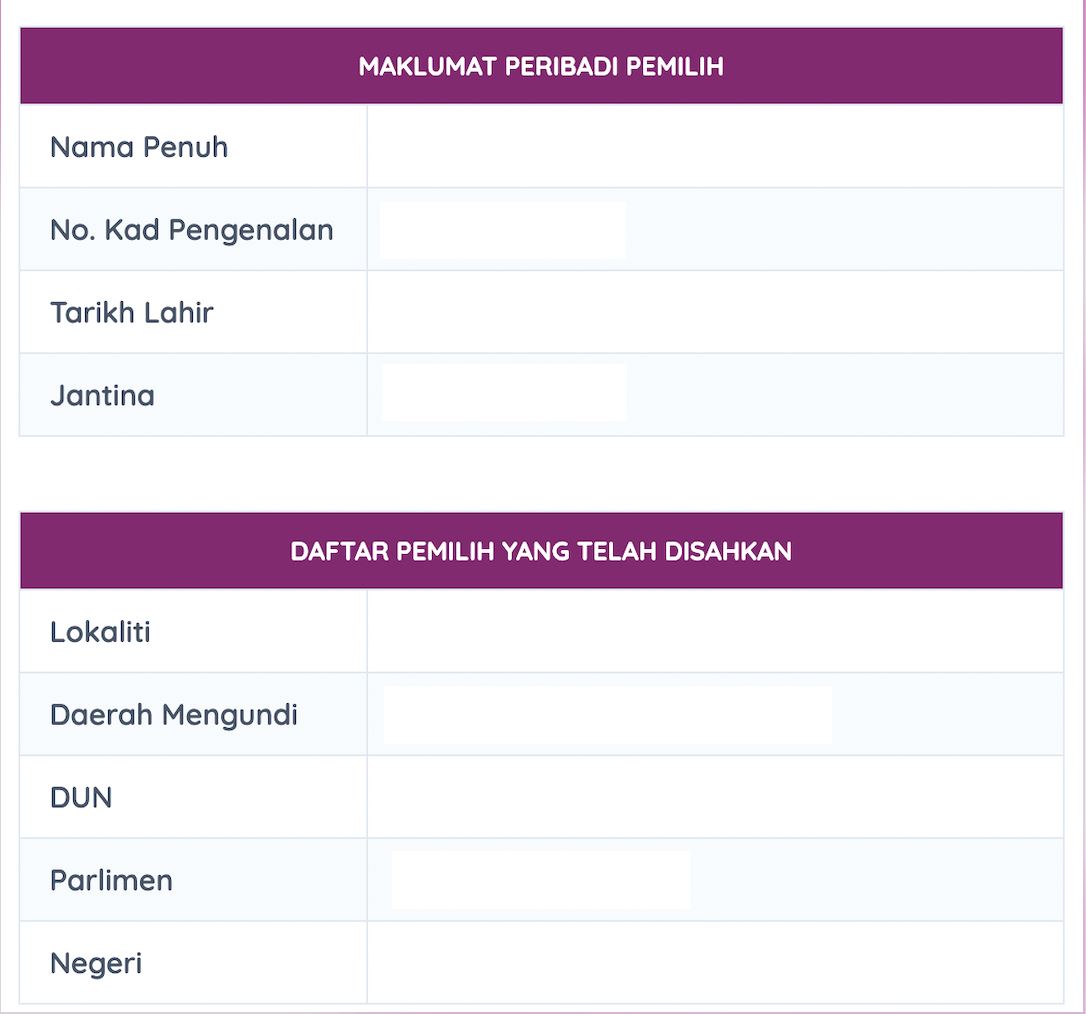Click the empty Lokaliti value cell
Viewport: 1086px width, 1014px height.
(x=714, y=632)
